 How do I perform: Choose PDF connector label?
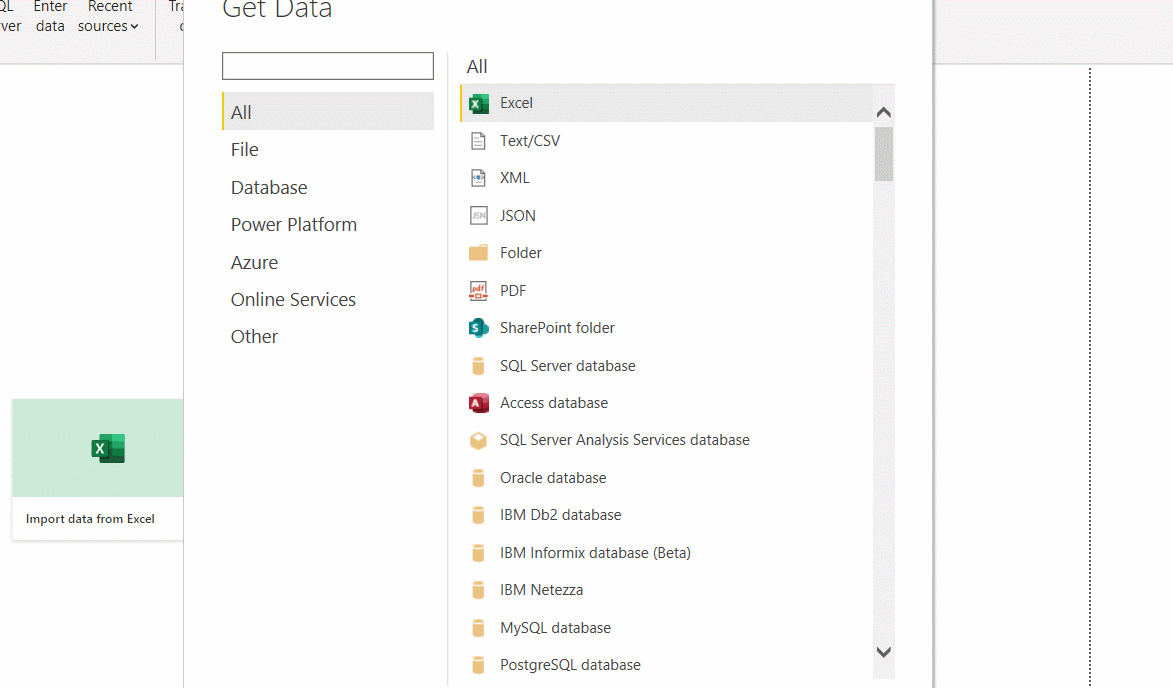tap(513, 290)
